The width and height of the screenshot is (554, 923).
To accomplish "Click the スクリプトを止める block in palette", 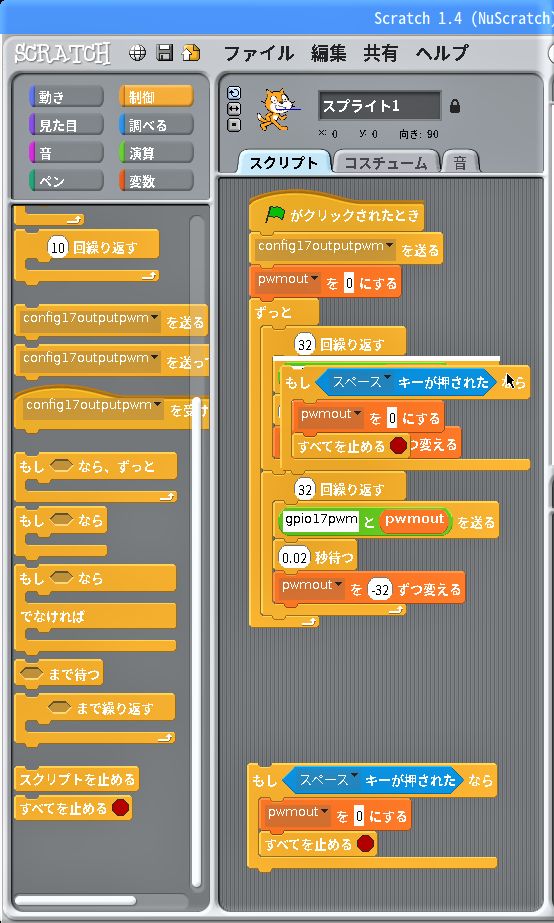I will 77,779.
